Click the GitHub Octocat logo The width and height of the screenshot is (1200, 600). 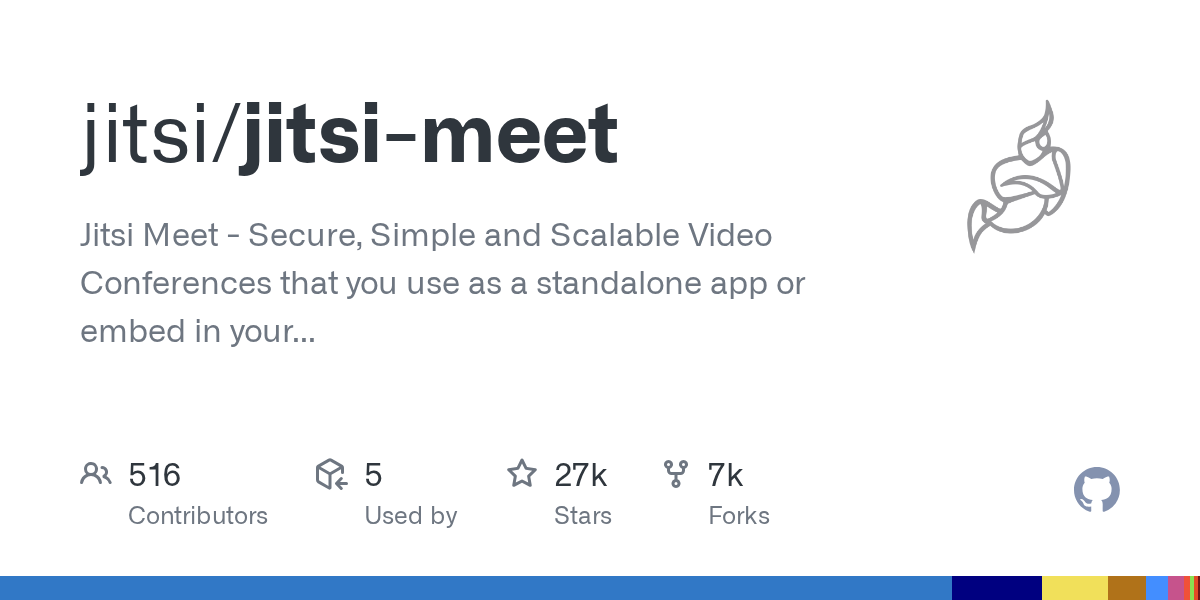pyautogui.click(x=1096, y=490)
